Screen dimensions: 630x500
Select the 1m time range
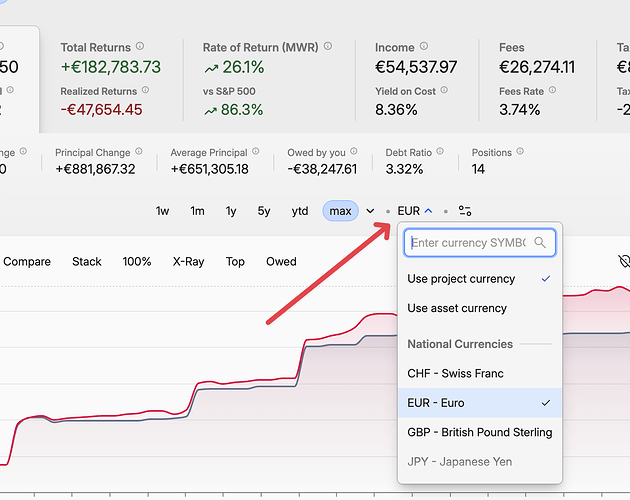197,211
